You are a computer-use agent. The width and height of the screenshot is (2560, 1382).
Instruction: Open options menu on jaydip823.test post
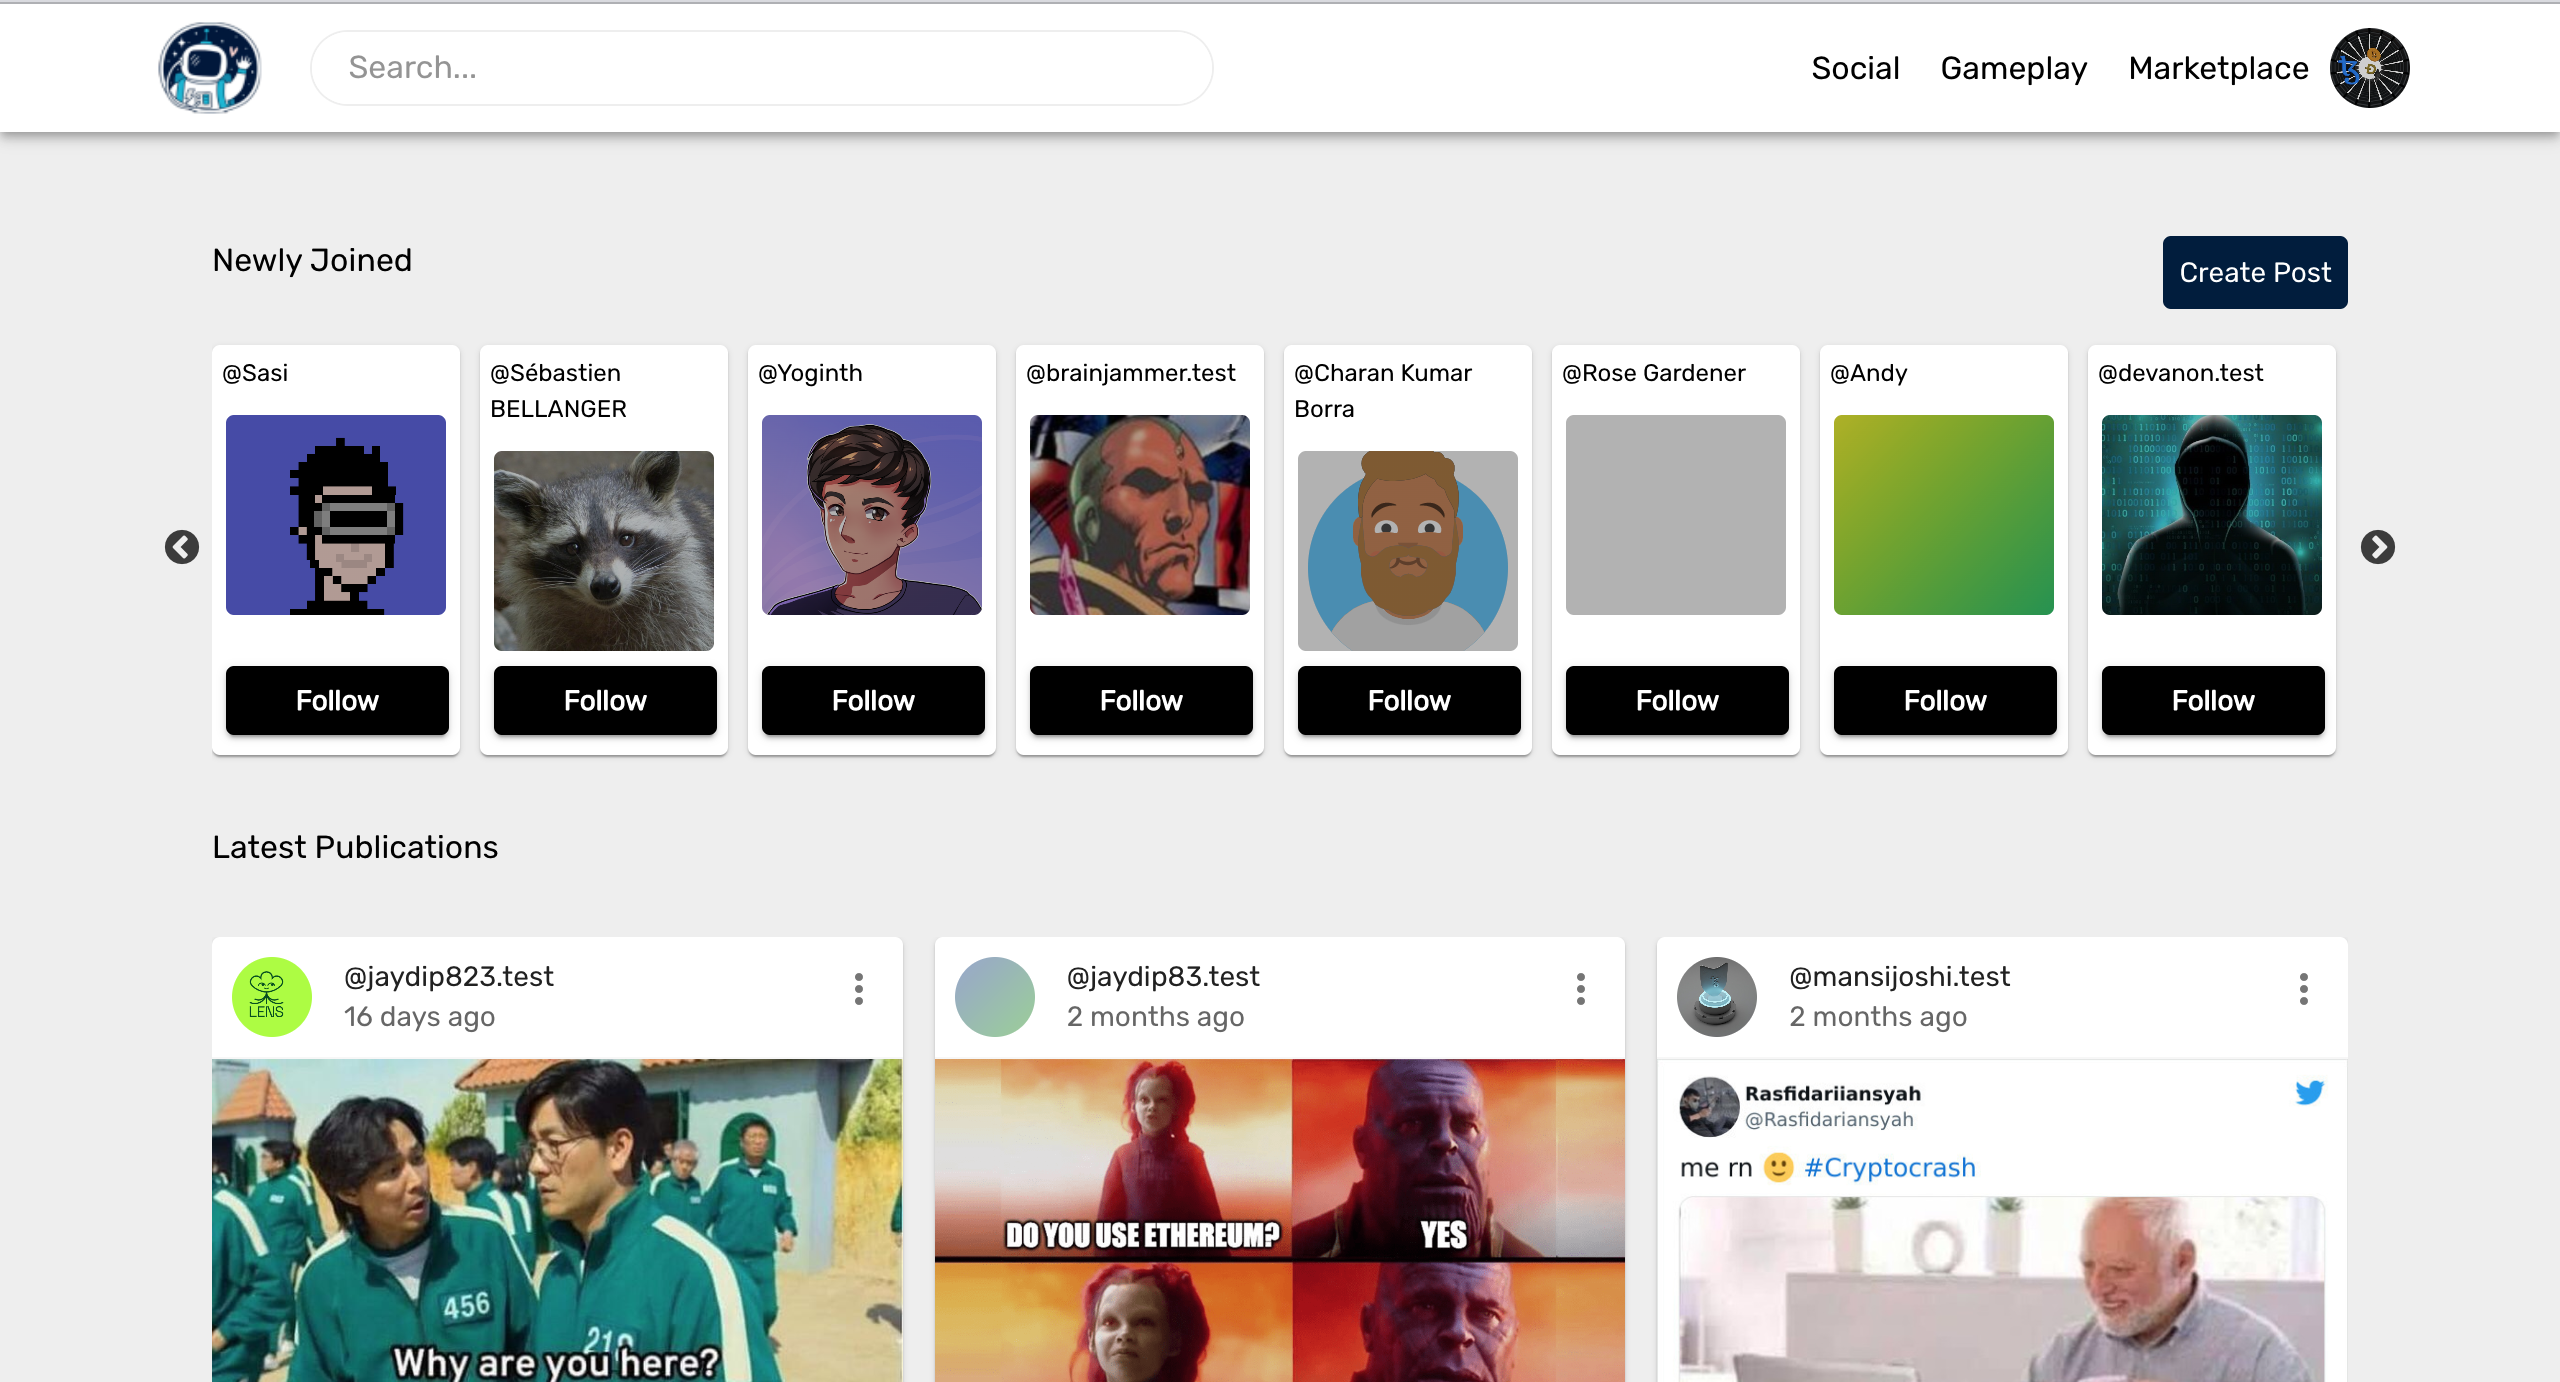tap(858, 989)
